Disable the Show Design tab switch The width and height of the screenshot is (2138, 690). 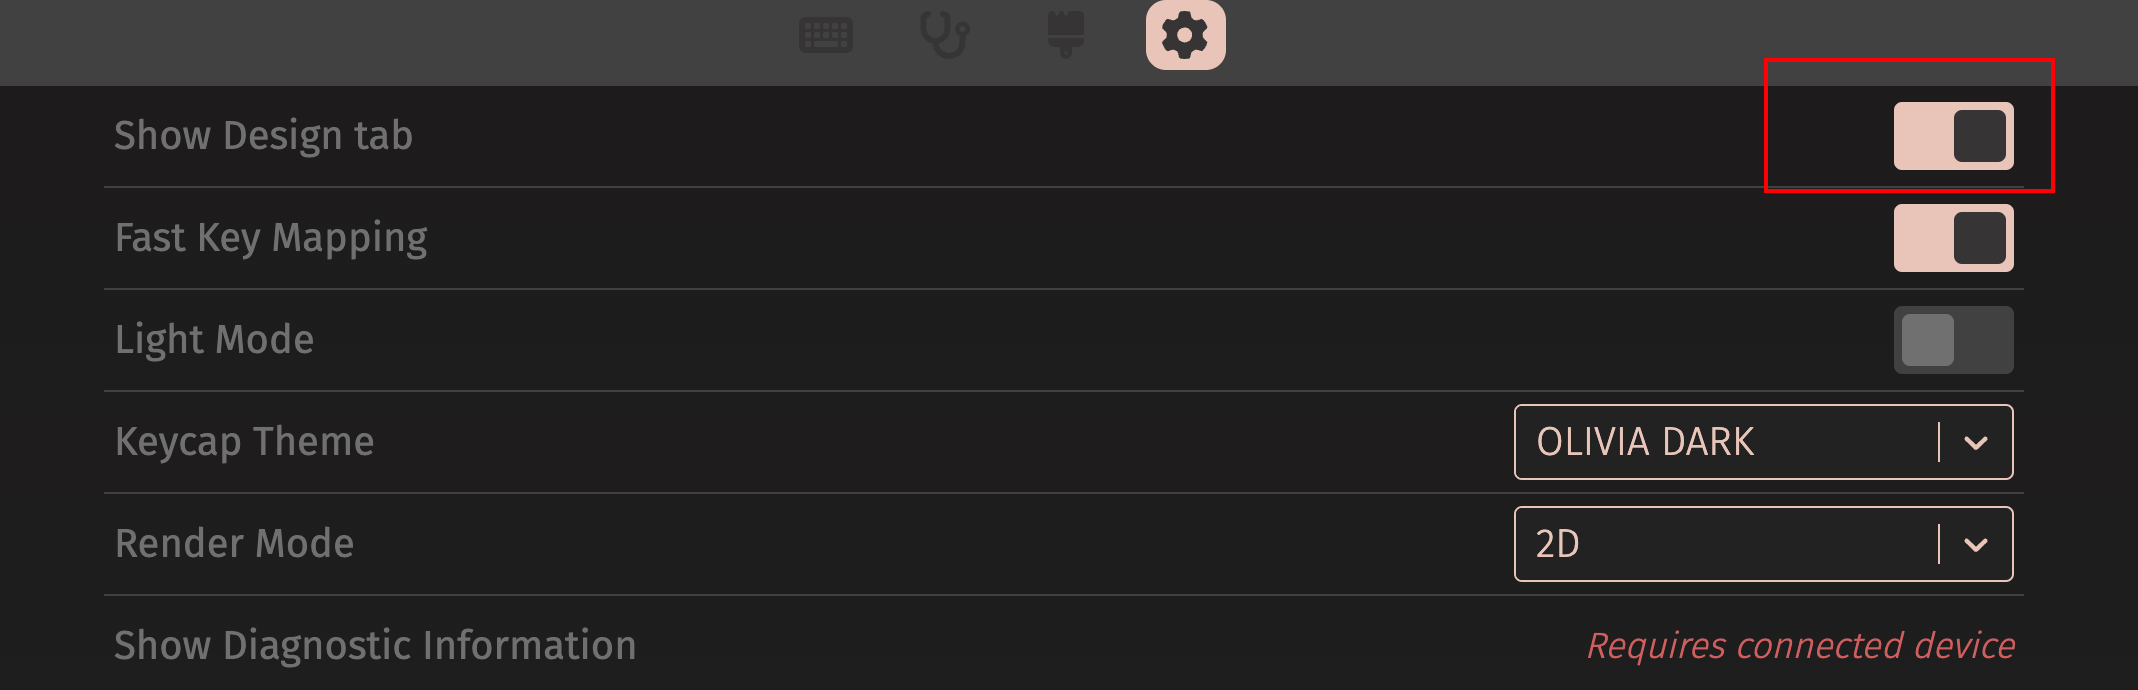click(x=1954, y=136)
